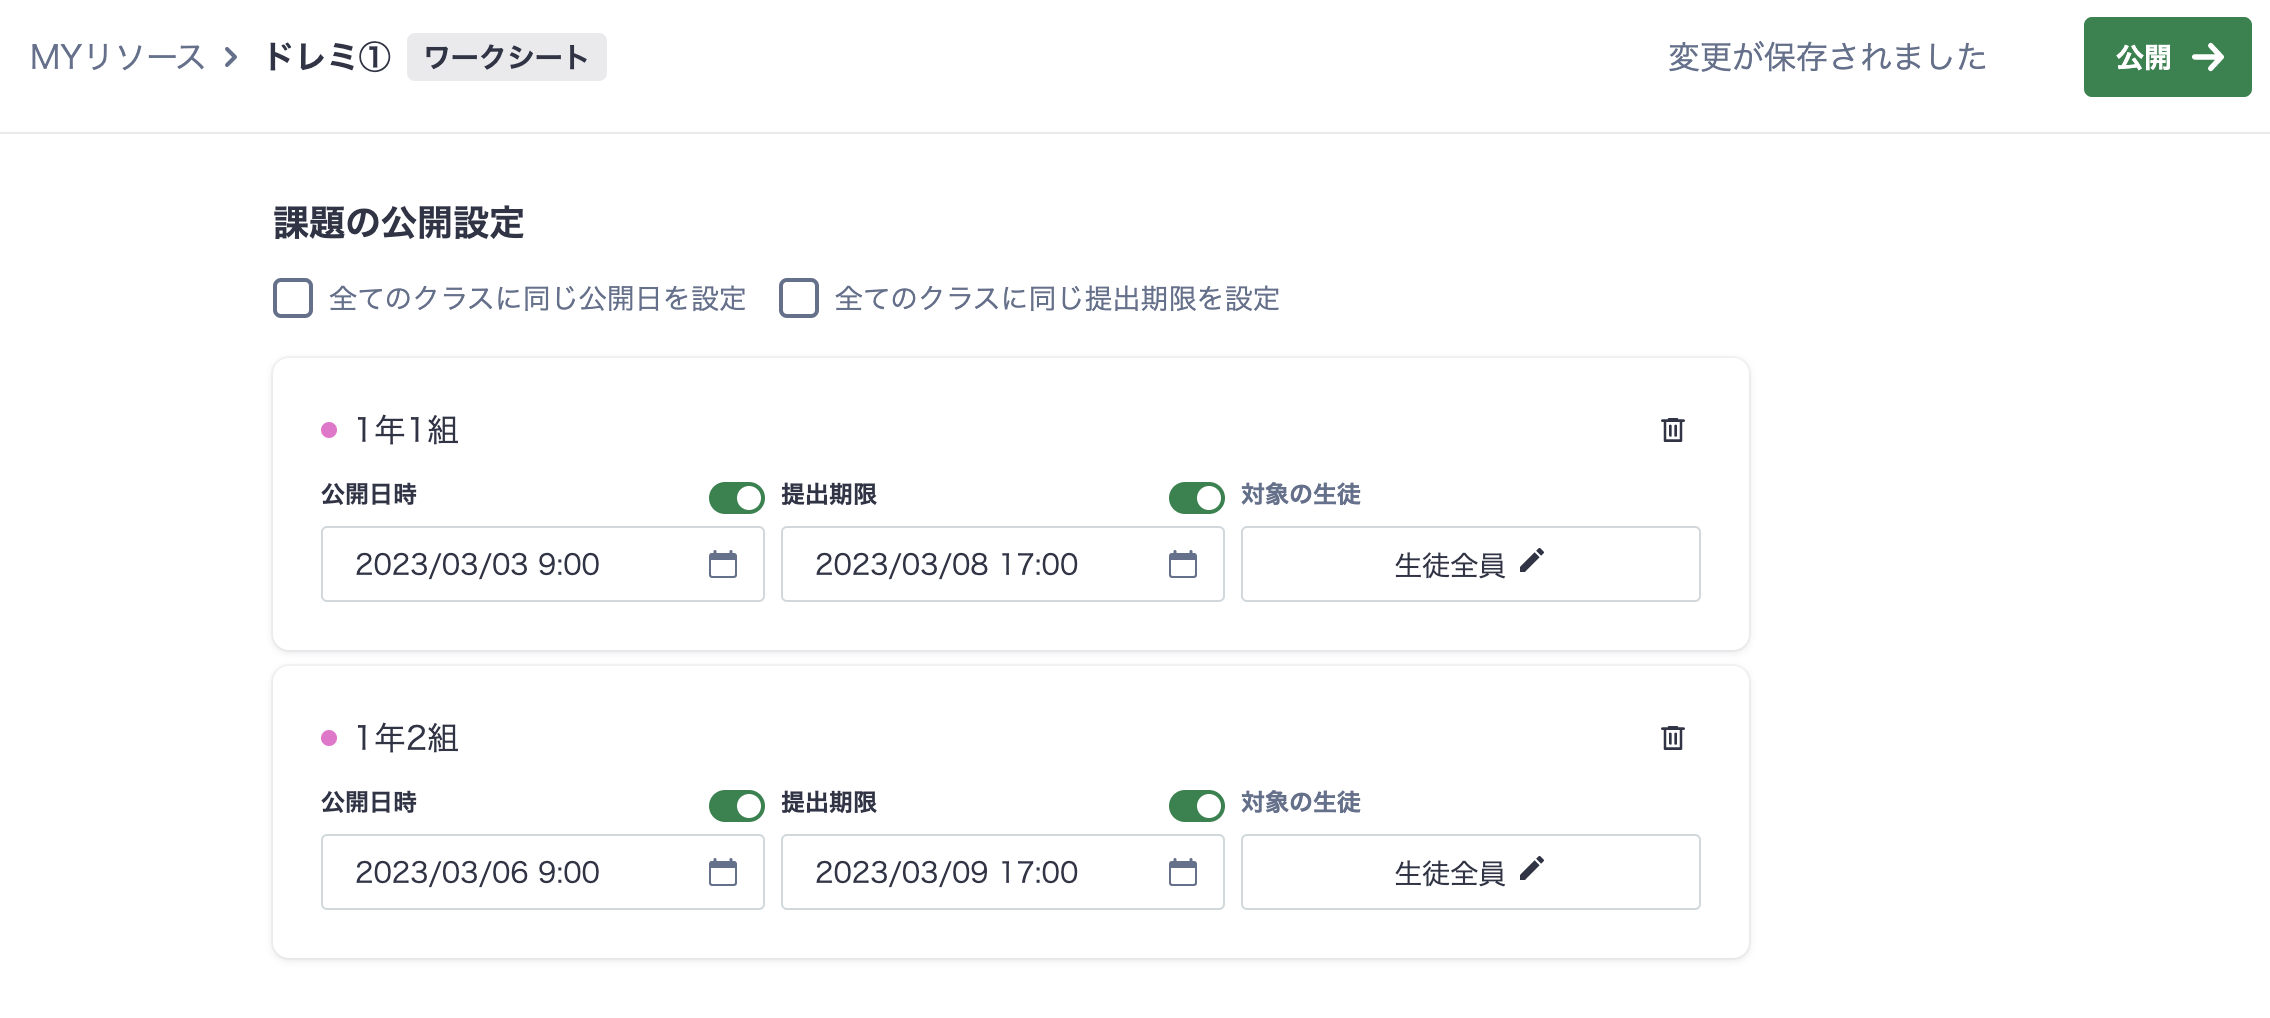Open the calendar picker for 1年1組 提出期限
Image resolution: width=2270 pixels, height=1018 pixels.
tap(1183, 564)
